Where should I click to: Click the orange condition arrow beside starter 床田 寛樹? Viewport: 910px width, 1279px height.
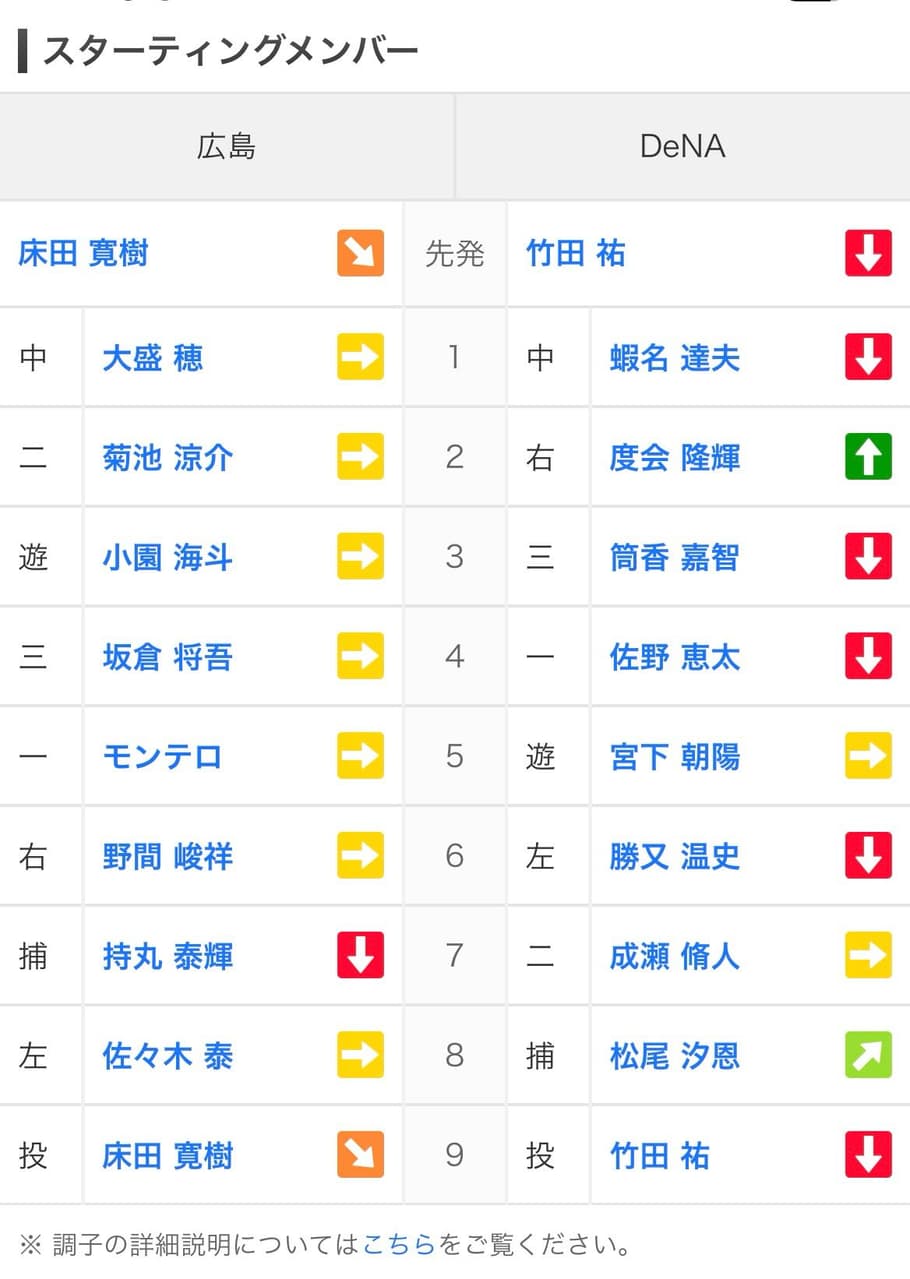tap(360, 254)
